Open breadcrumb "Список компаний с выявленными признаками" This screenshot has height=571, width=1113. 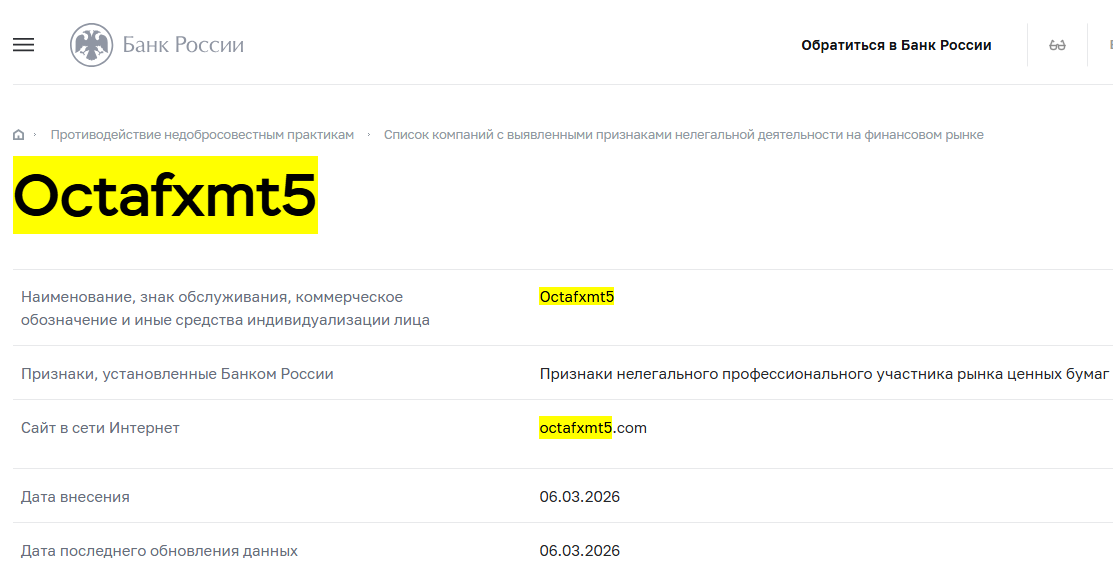pos(683,135)
